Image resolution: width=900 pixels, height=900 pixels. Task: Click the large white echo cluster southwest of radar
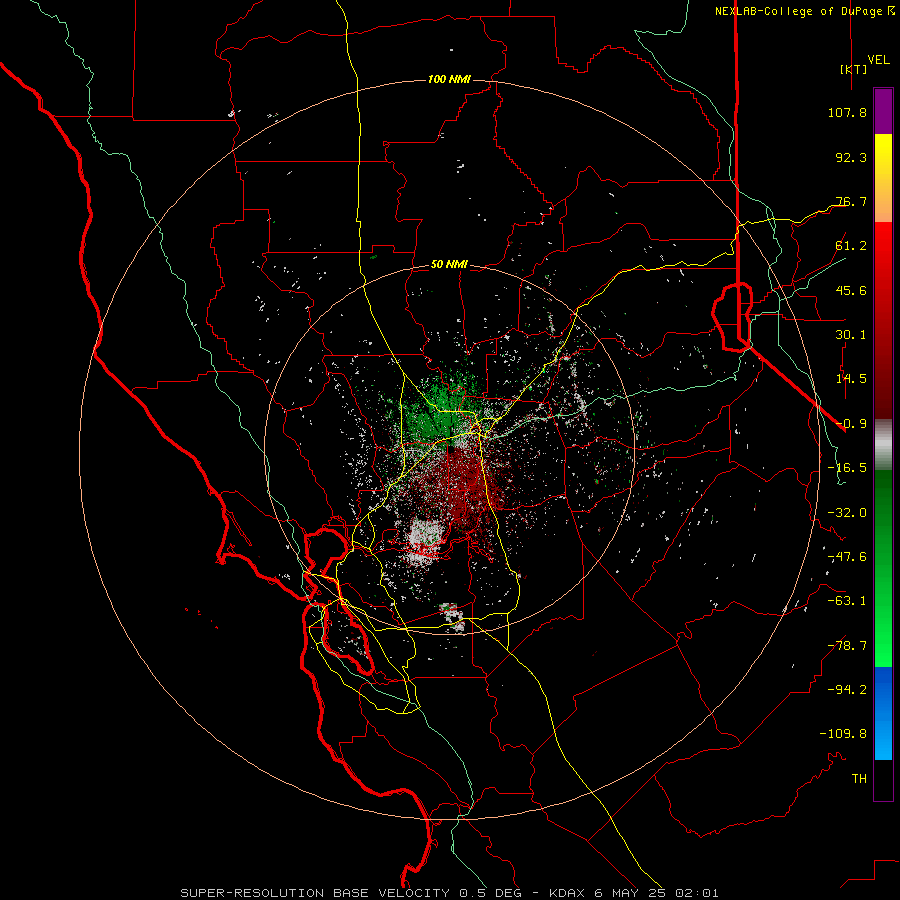pyautogui.click(x=426, y=540)
